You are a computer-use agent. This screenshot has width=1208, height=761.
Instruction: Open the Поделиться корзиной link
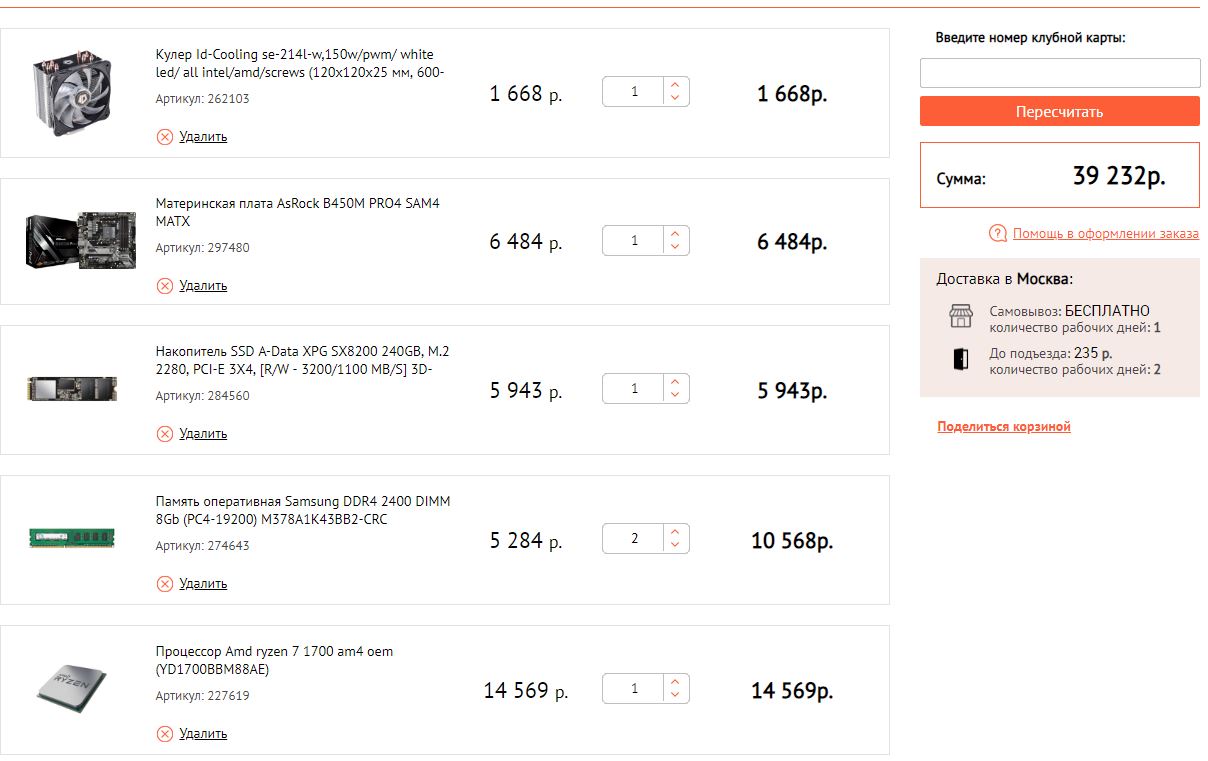[x=1004, y=427]
